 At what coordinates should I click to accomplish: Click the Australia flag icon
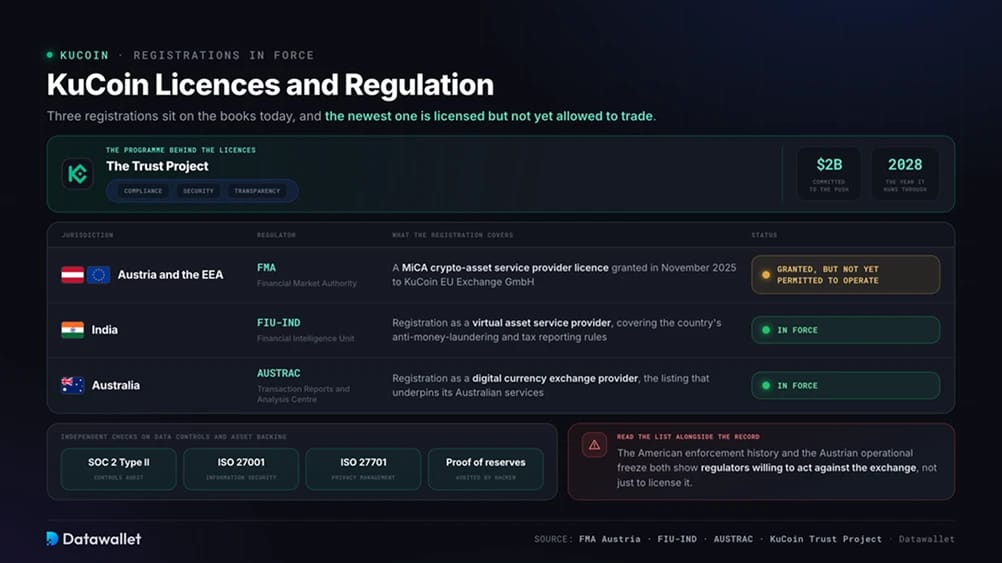72,385
